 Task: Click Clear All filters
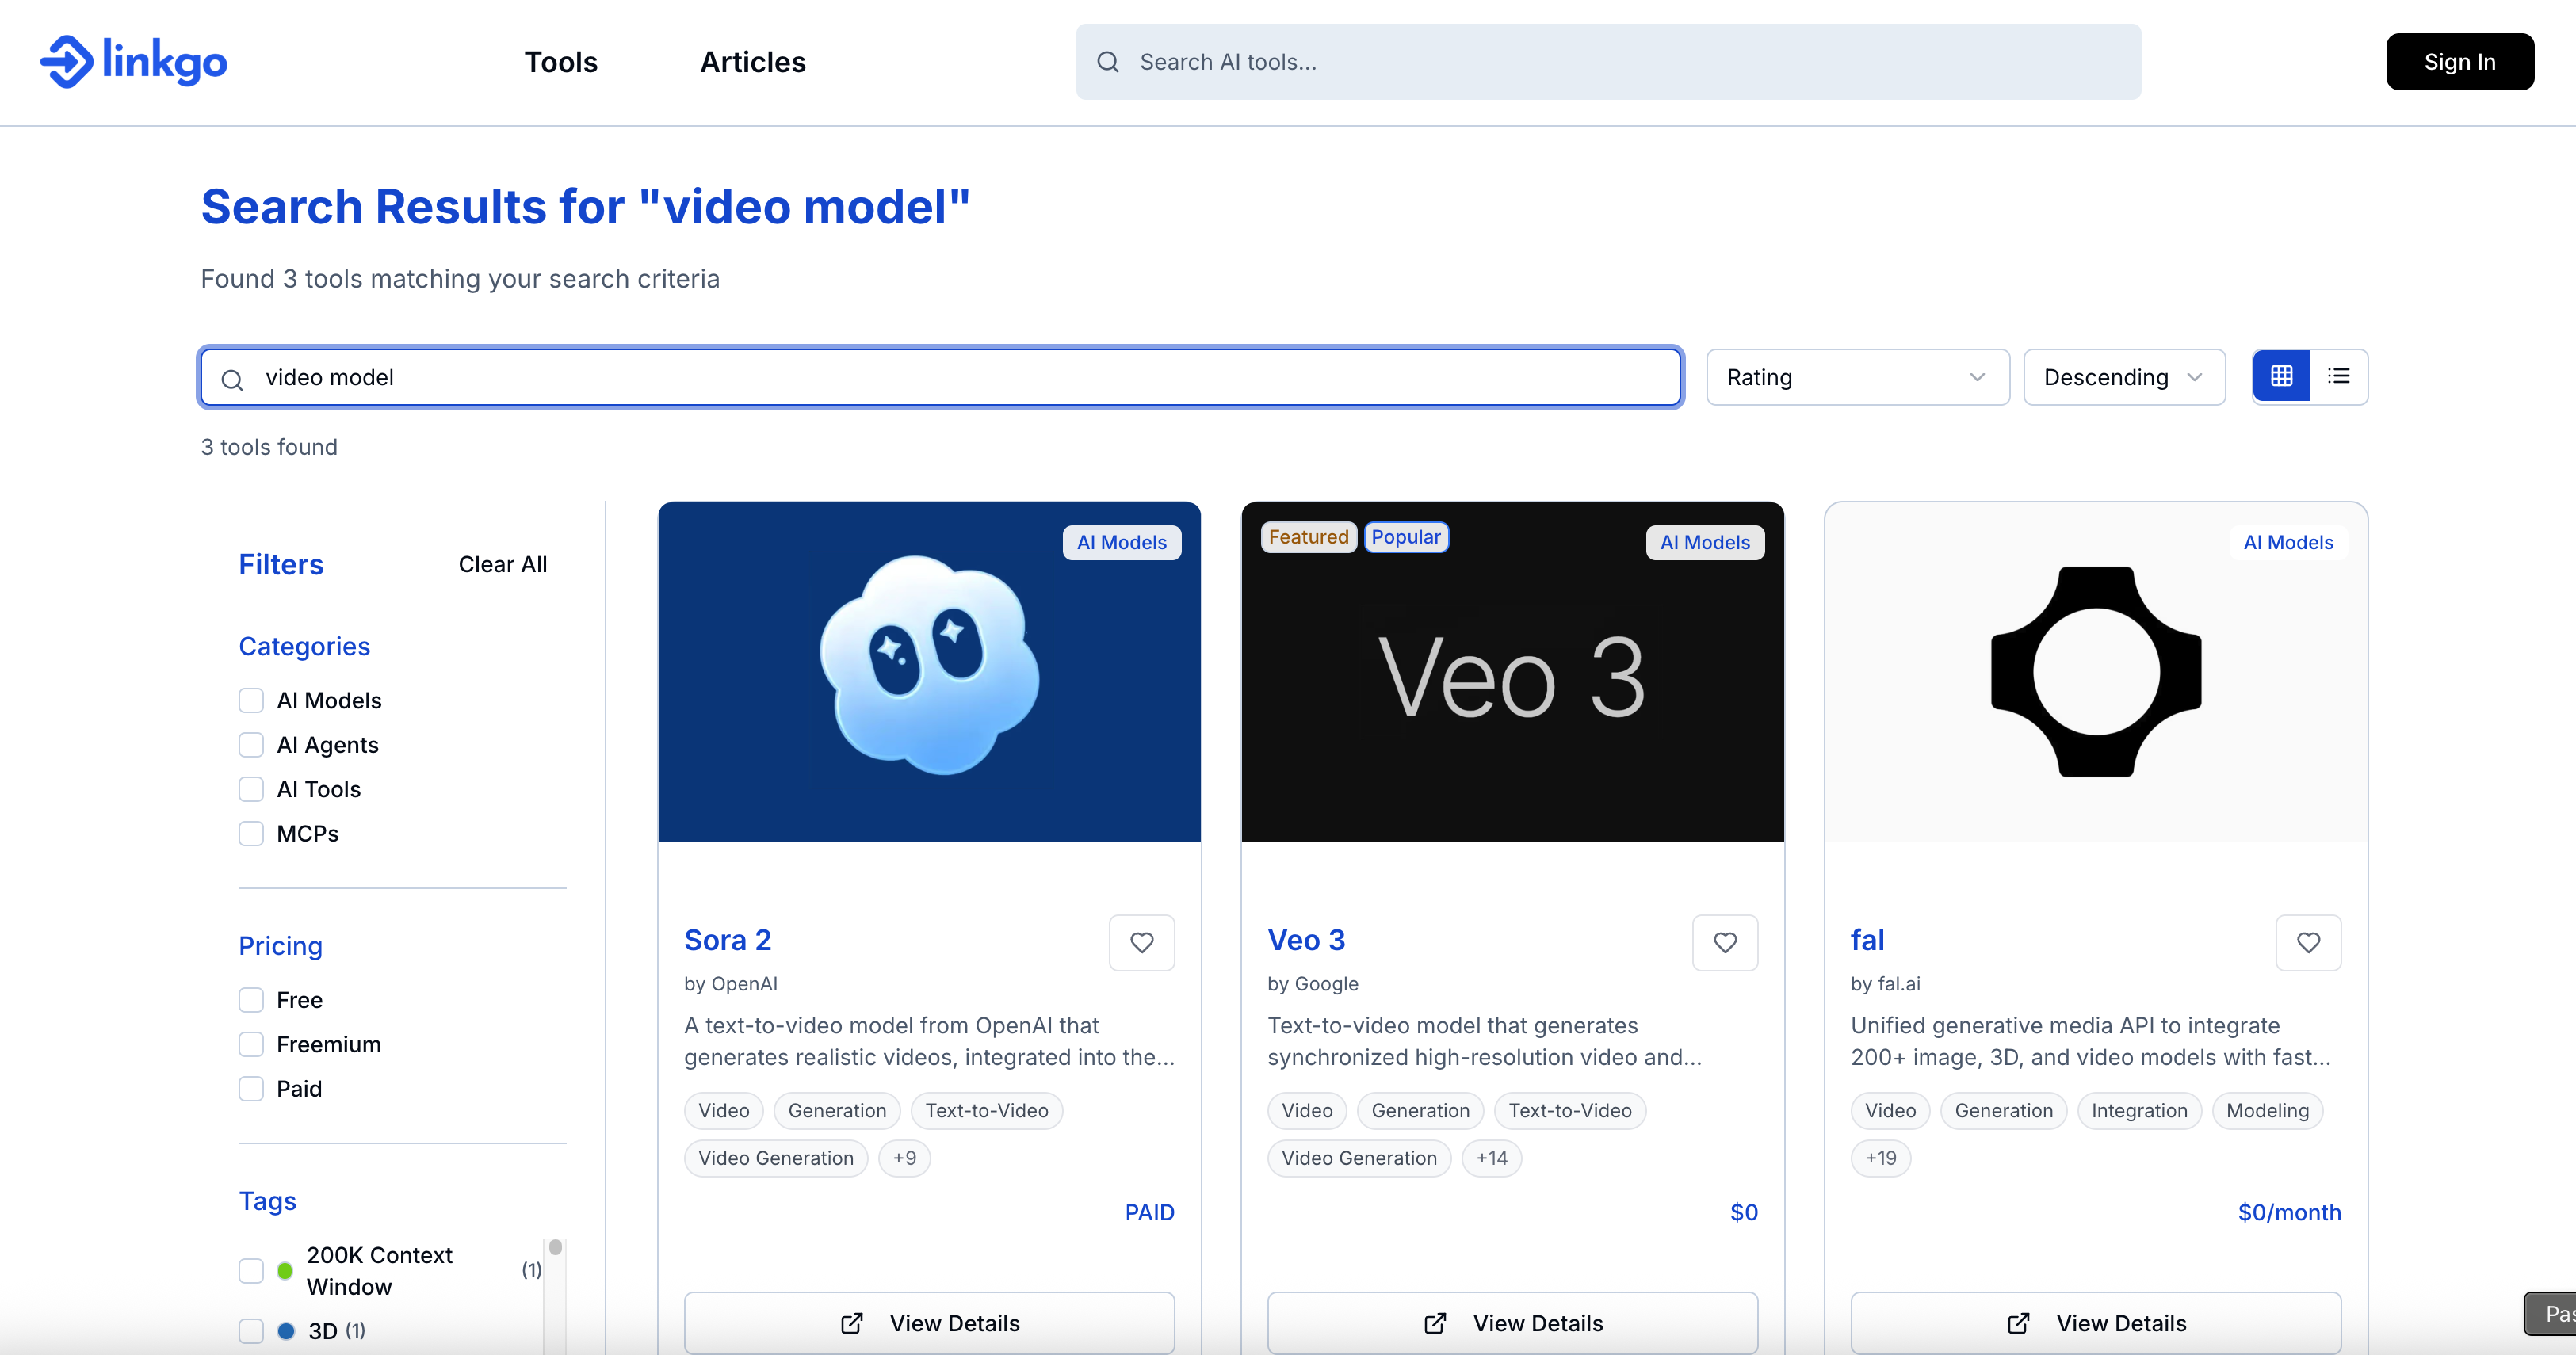pos(502,564)
